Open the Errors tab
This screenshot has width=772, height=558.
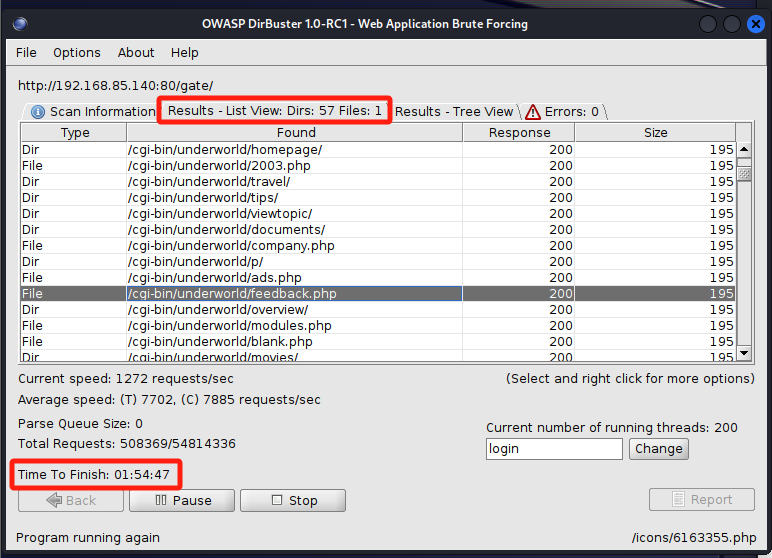pyautogui.click(x=563, y=112)
